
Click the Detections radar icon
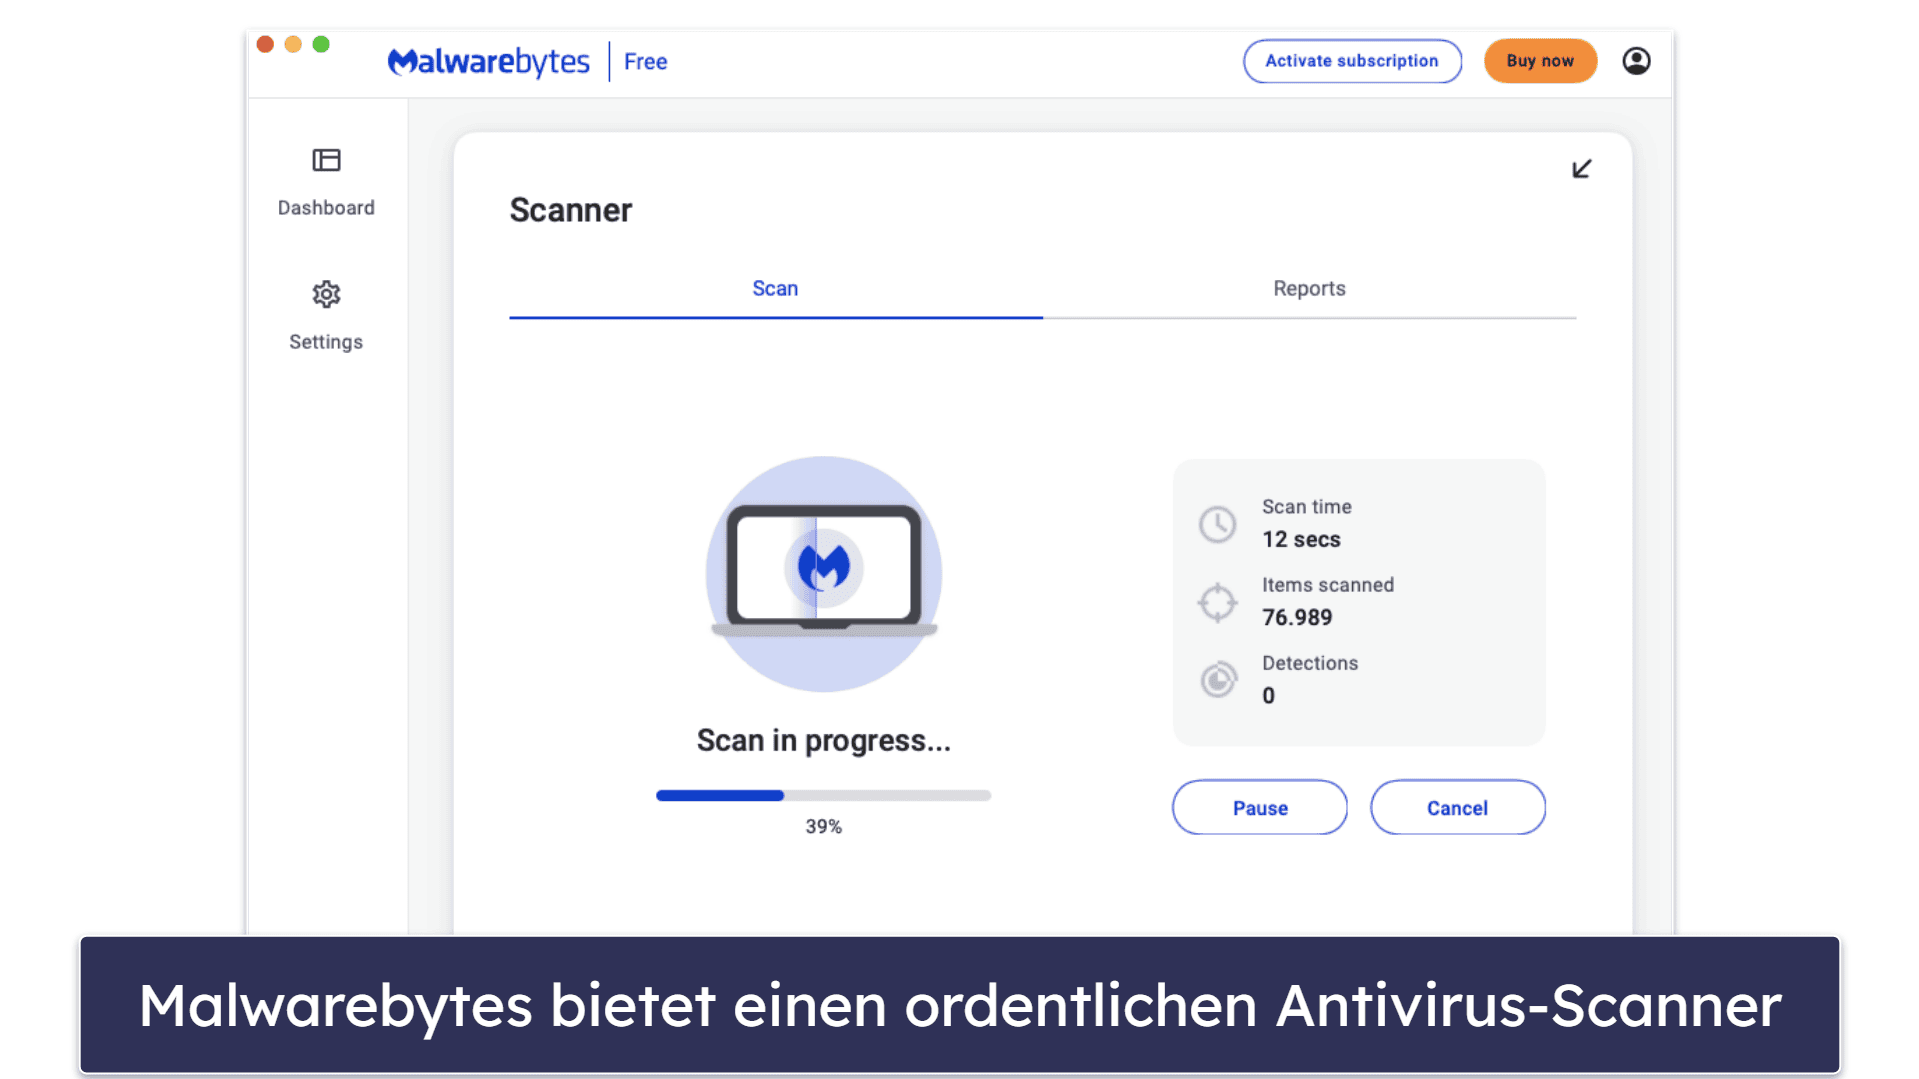pyautogui.click(x=1218, y=680)
